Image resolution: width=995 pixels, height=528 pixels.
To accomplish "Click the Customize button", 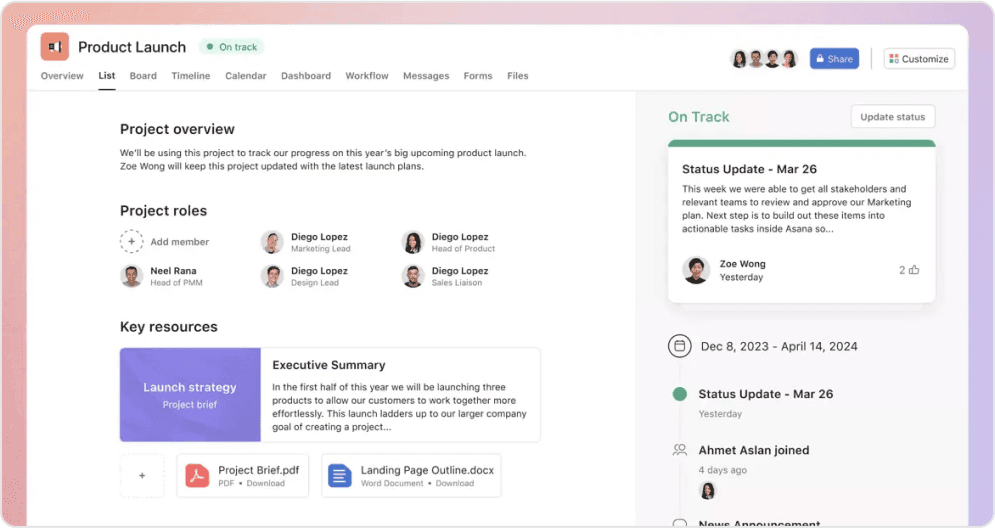I will click(918, 59).
